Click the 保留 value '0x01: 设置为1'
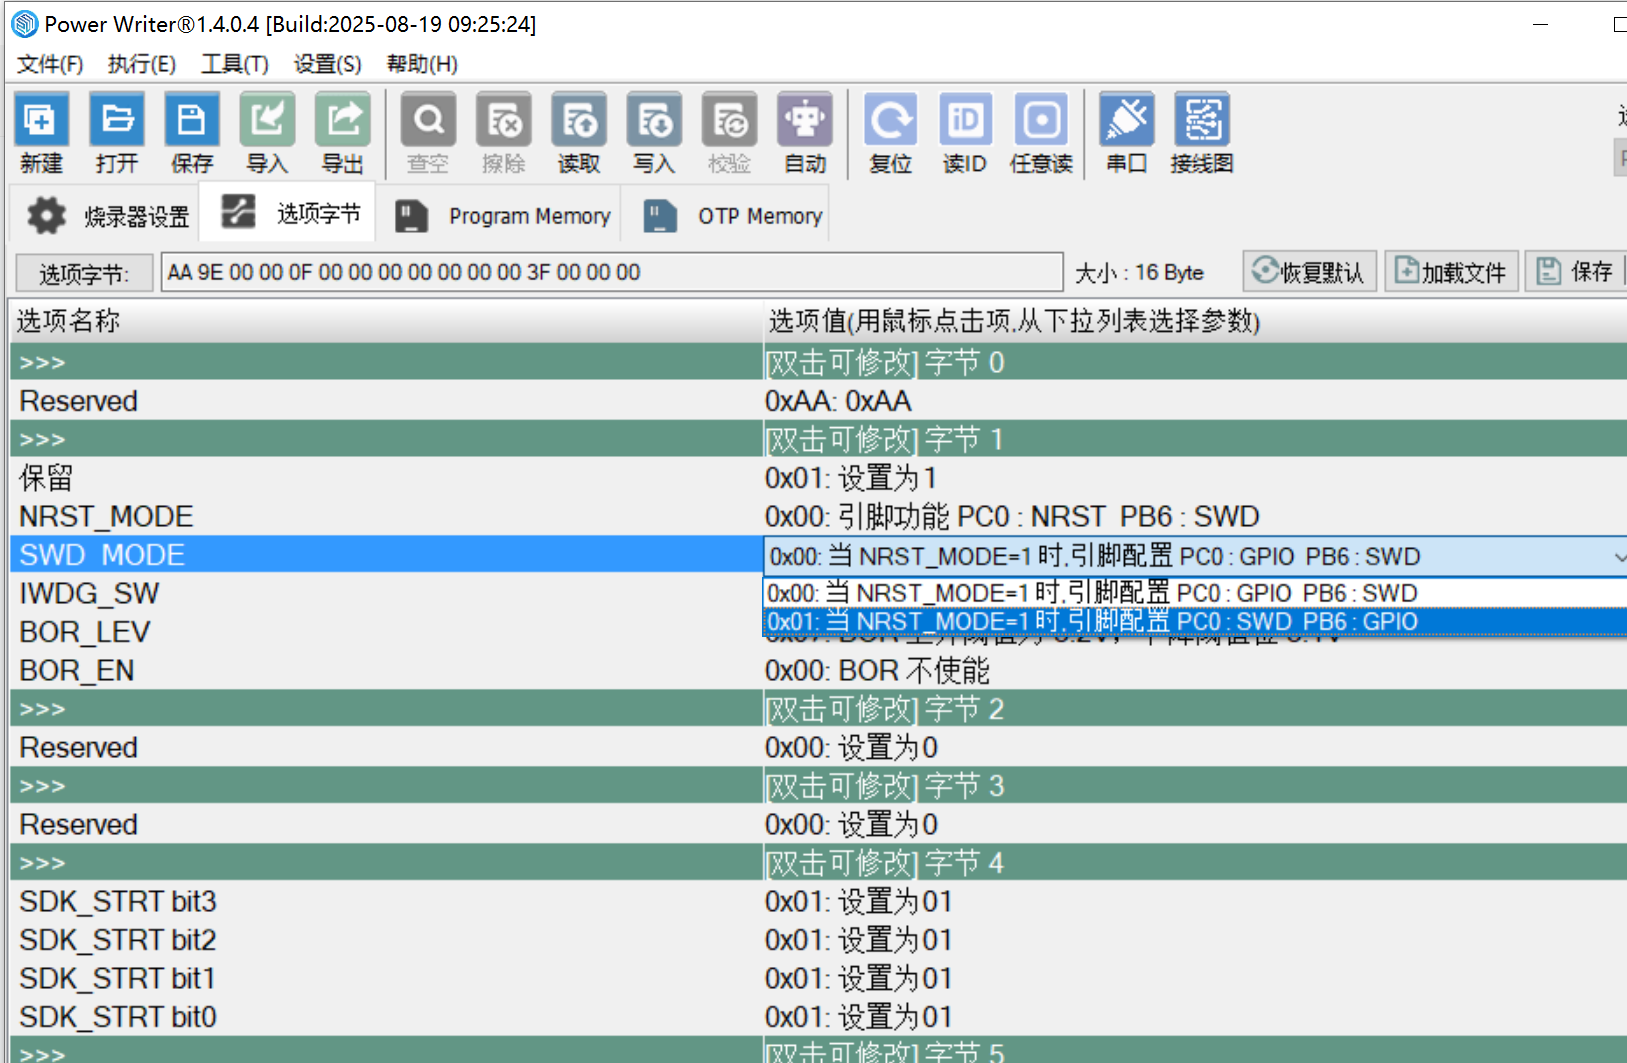This screenshot has width=1627, height=1063. 851,478
